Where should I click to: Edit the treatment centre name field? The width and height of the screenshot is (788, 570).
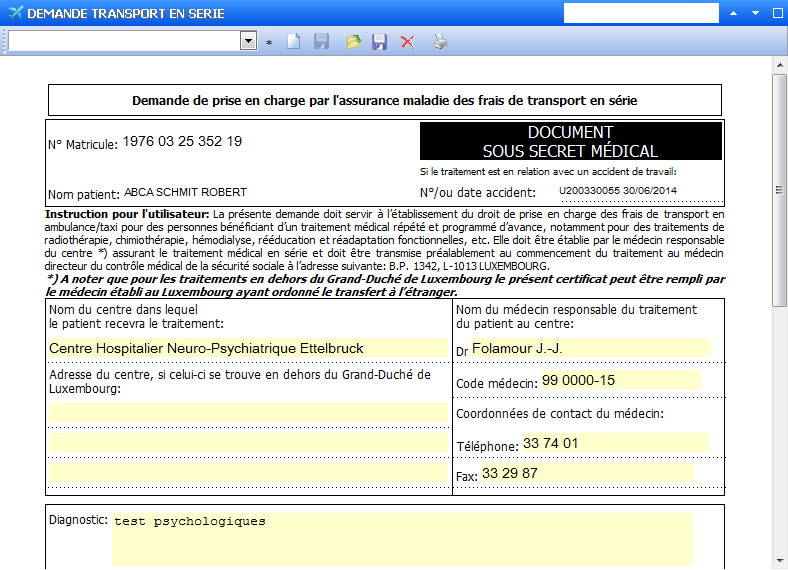tap(247, 349)
